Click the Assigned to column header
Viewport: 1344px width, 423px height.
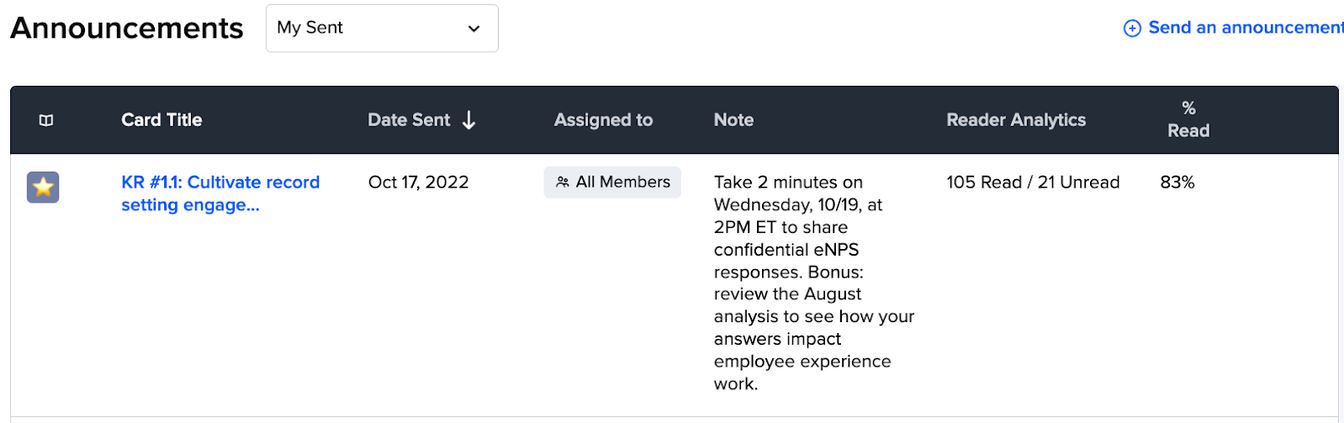coord(603,120)
